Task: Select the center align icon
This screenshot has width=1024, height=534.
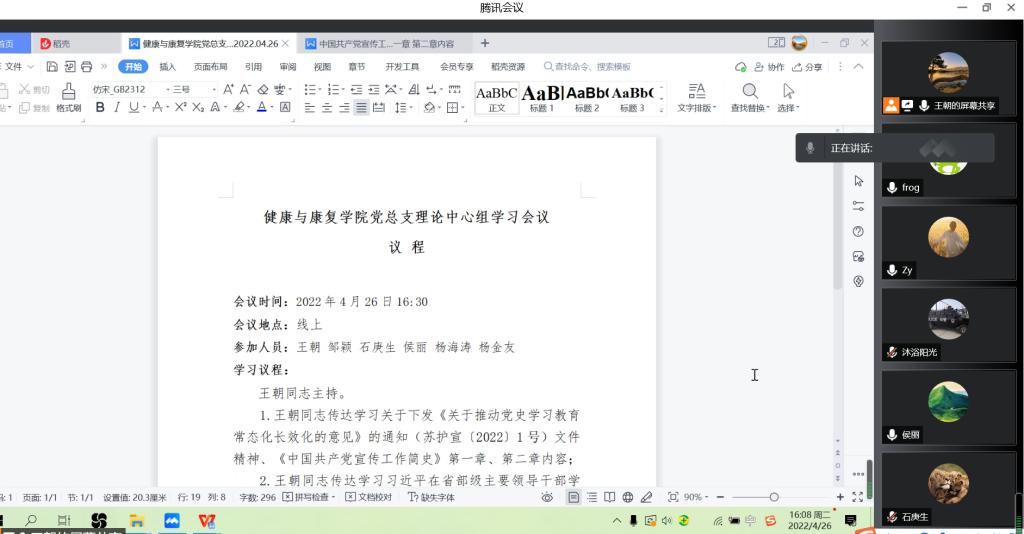Action: tap(327, 107)
